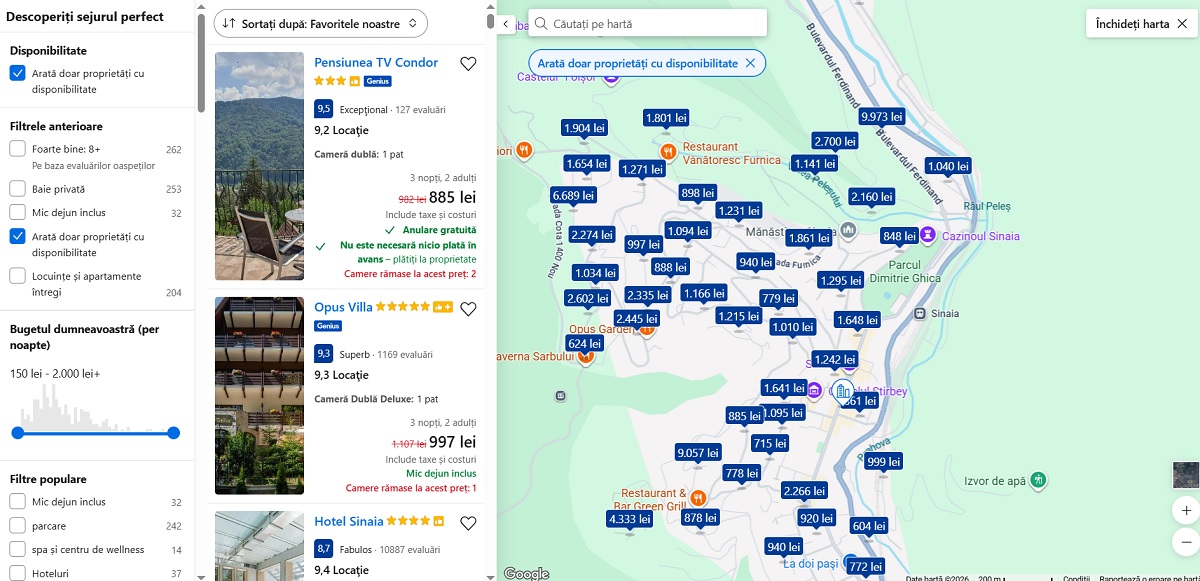1200x581 pixels.
Task: Open Restaurant Vânătoresc Furnica map pin
Action: [x=668, y=152]
